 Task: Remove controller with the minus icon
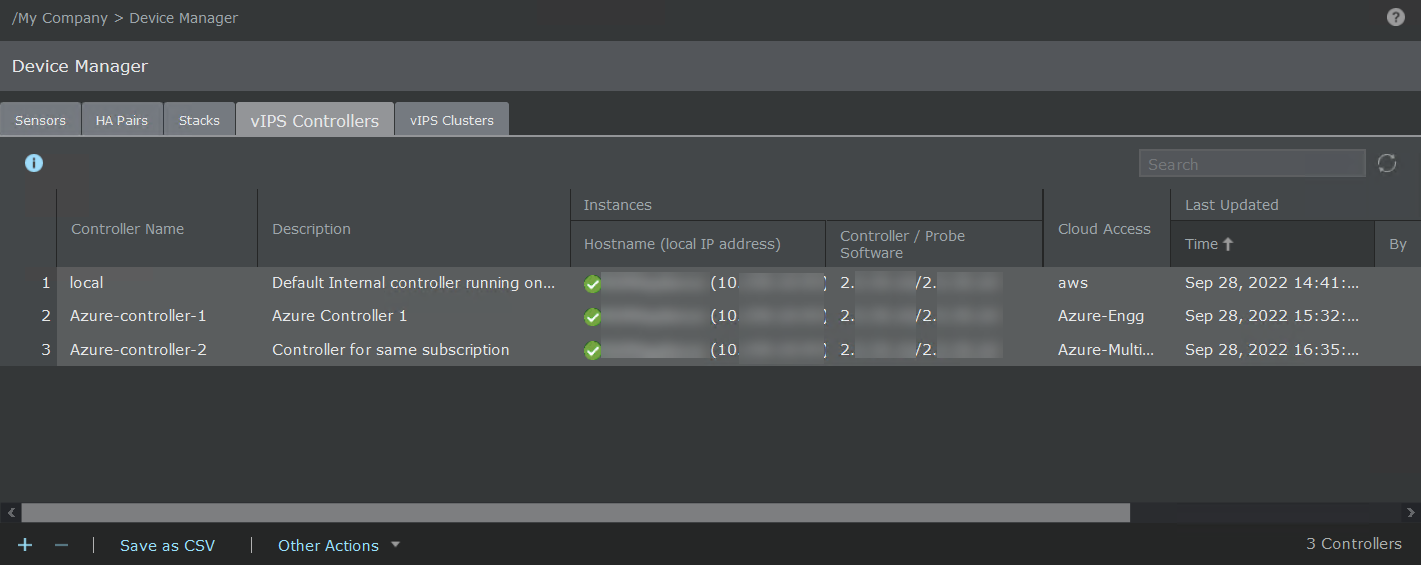pyautogui.click(x=61, y=545)
